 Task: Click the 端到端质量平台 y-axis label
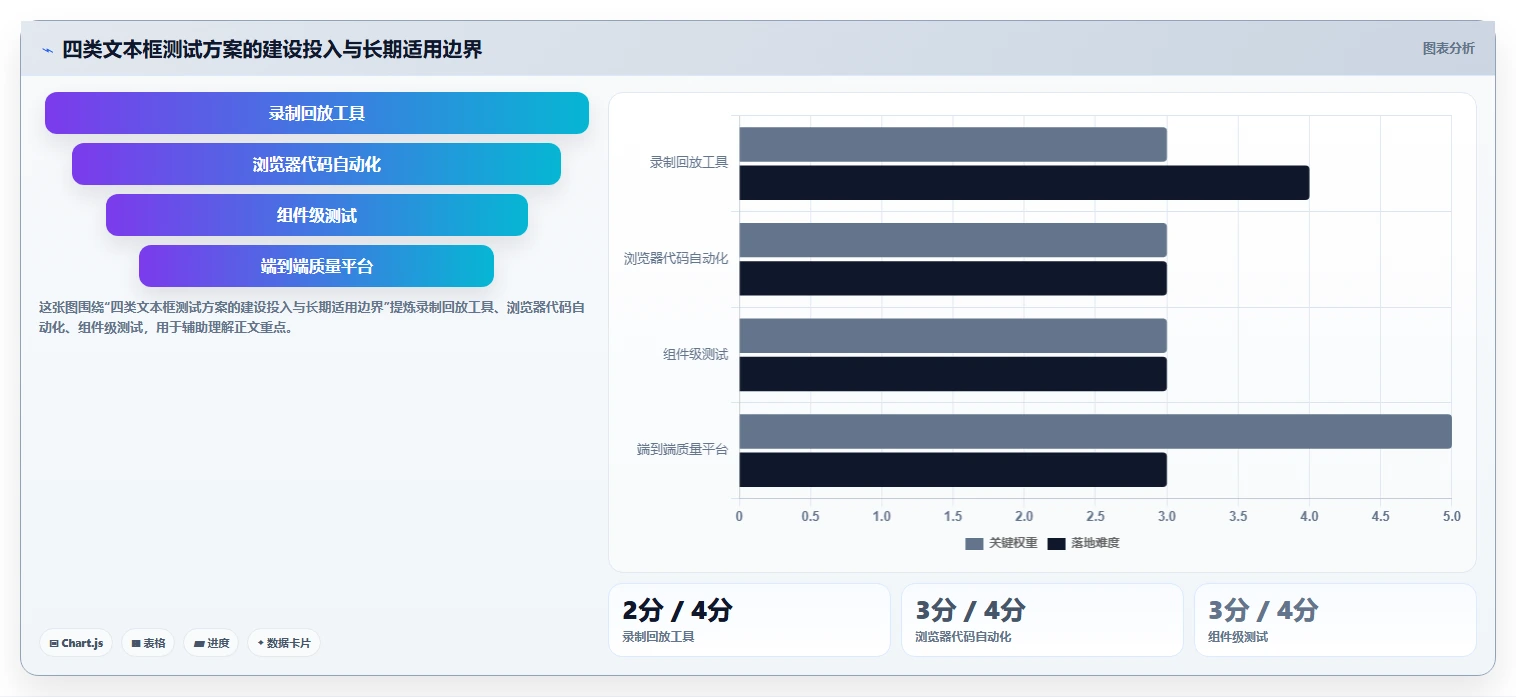coord(683,450)
